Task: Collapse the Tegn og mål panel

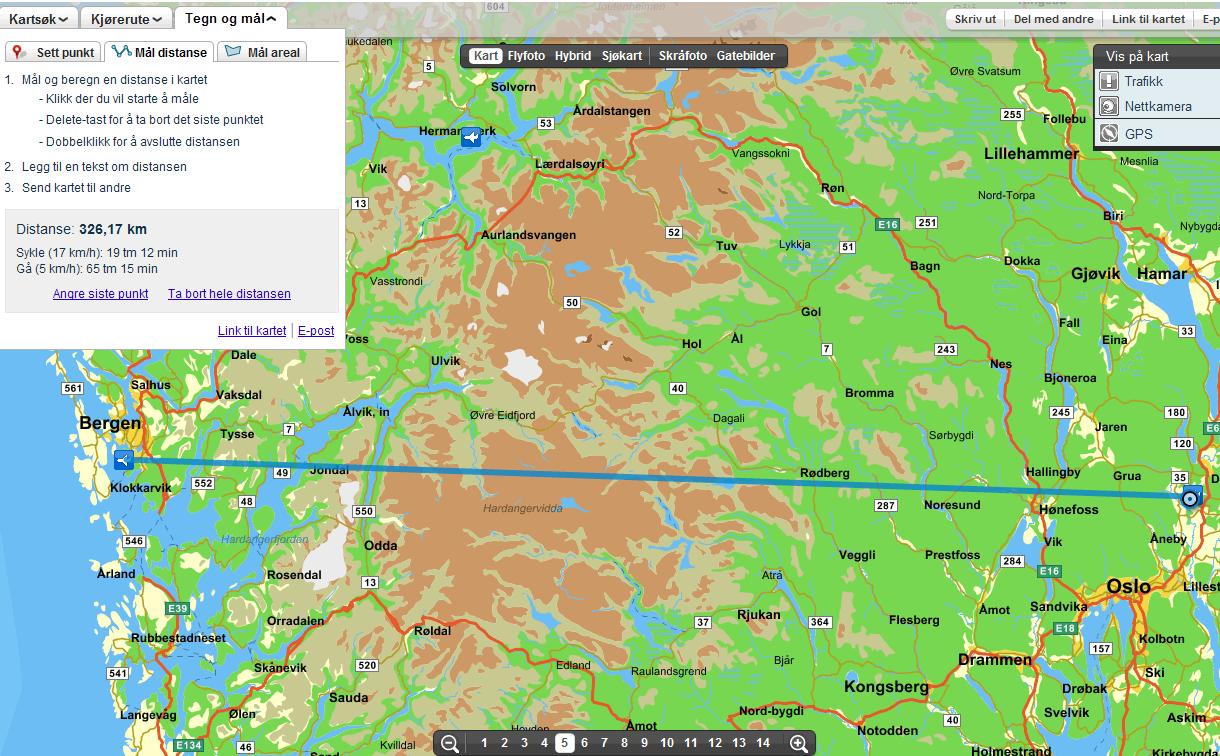Action: (x=231, y=18)
